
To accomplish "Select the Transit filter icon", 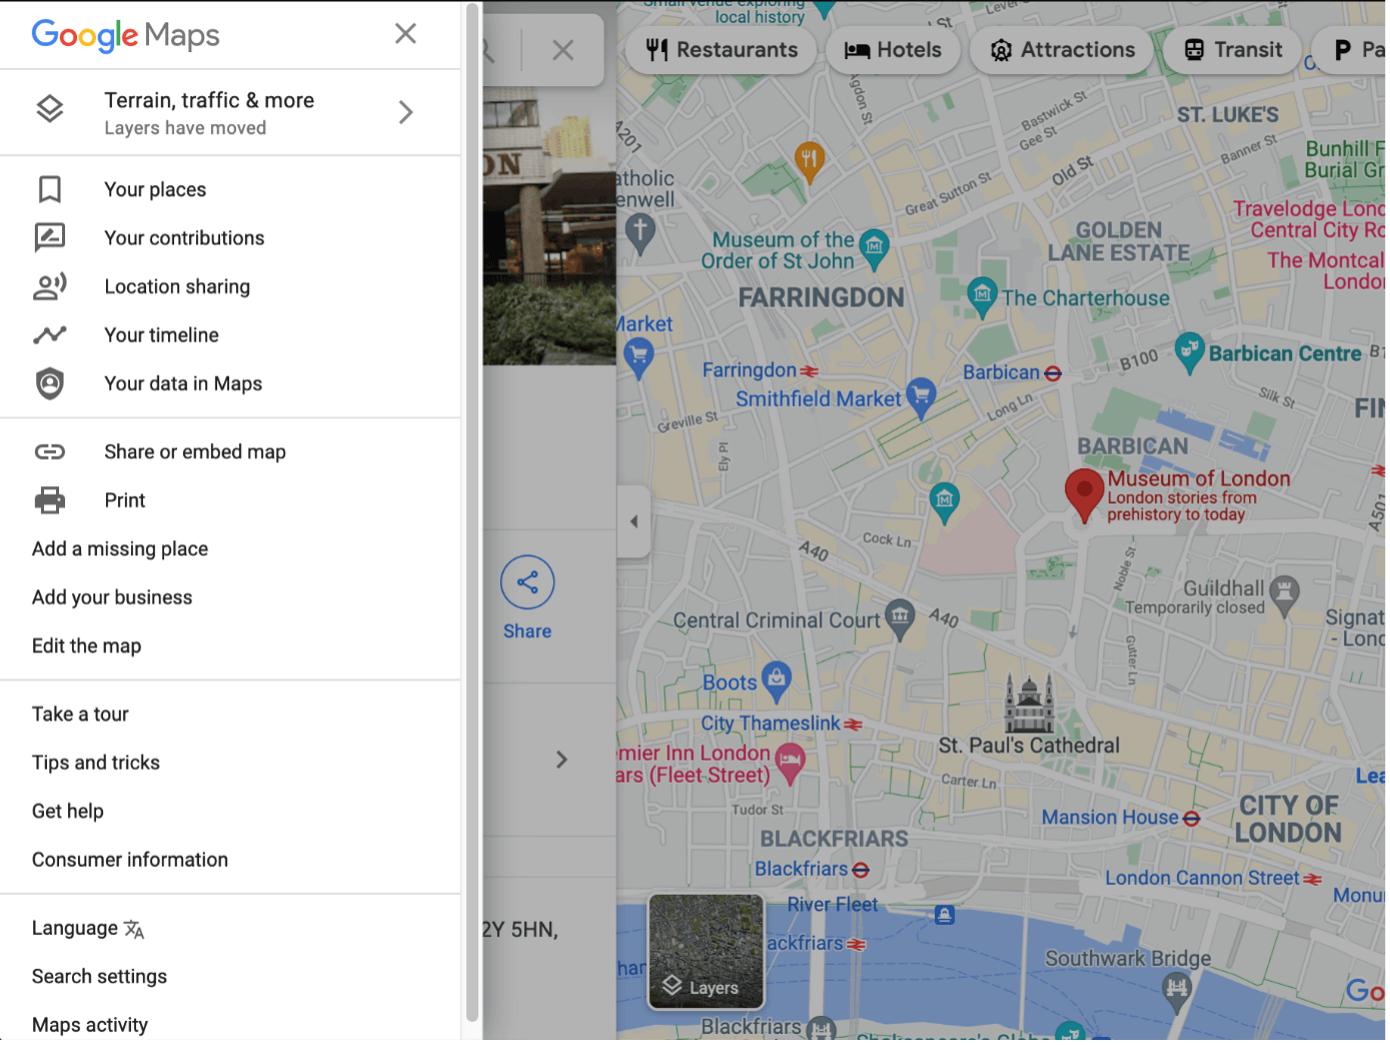I will pyautogui.click(x=1192, y=49).
